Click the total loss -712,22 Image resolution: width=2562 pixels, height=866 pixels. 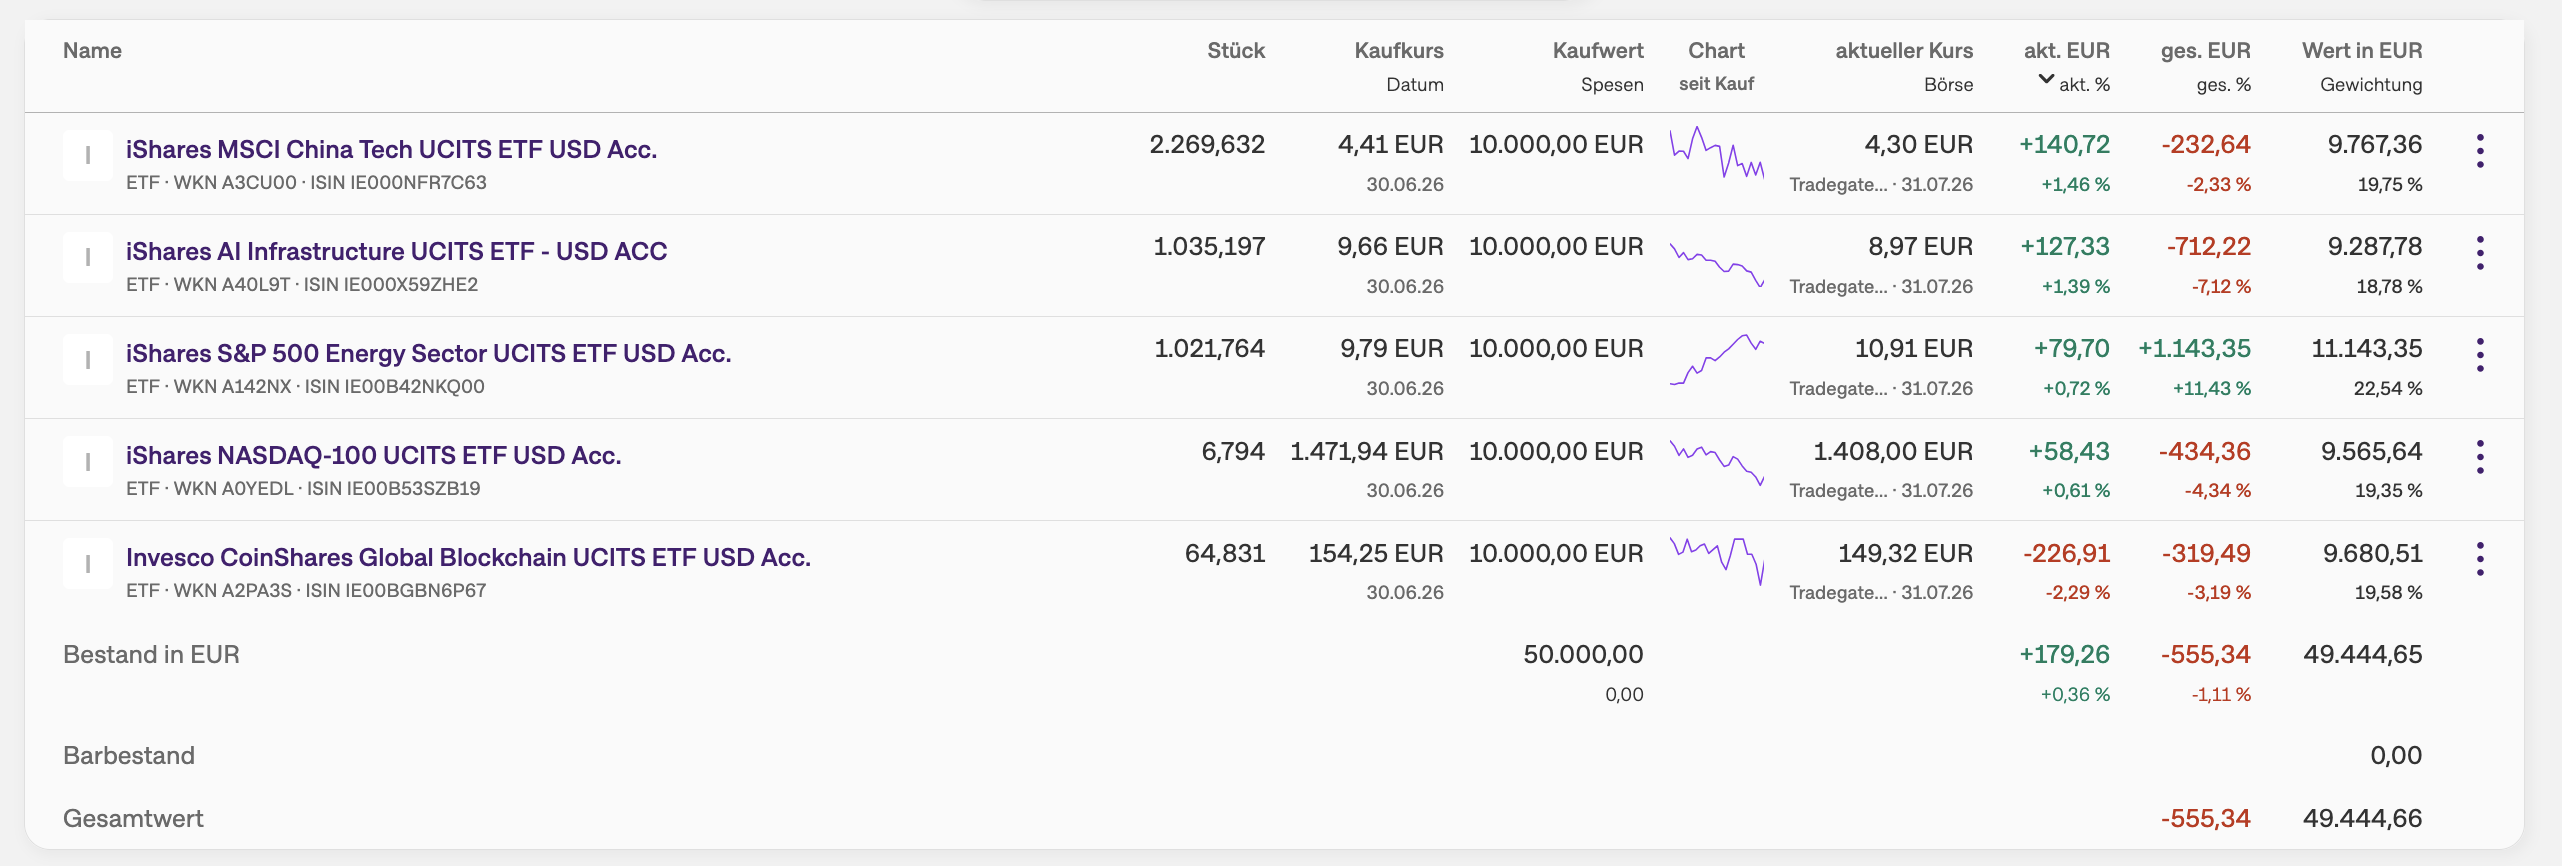(2208, 247)
